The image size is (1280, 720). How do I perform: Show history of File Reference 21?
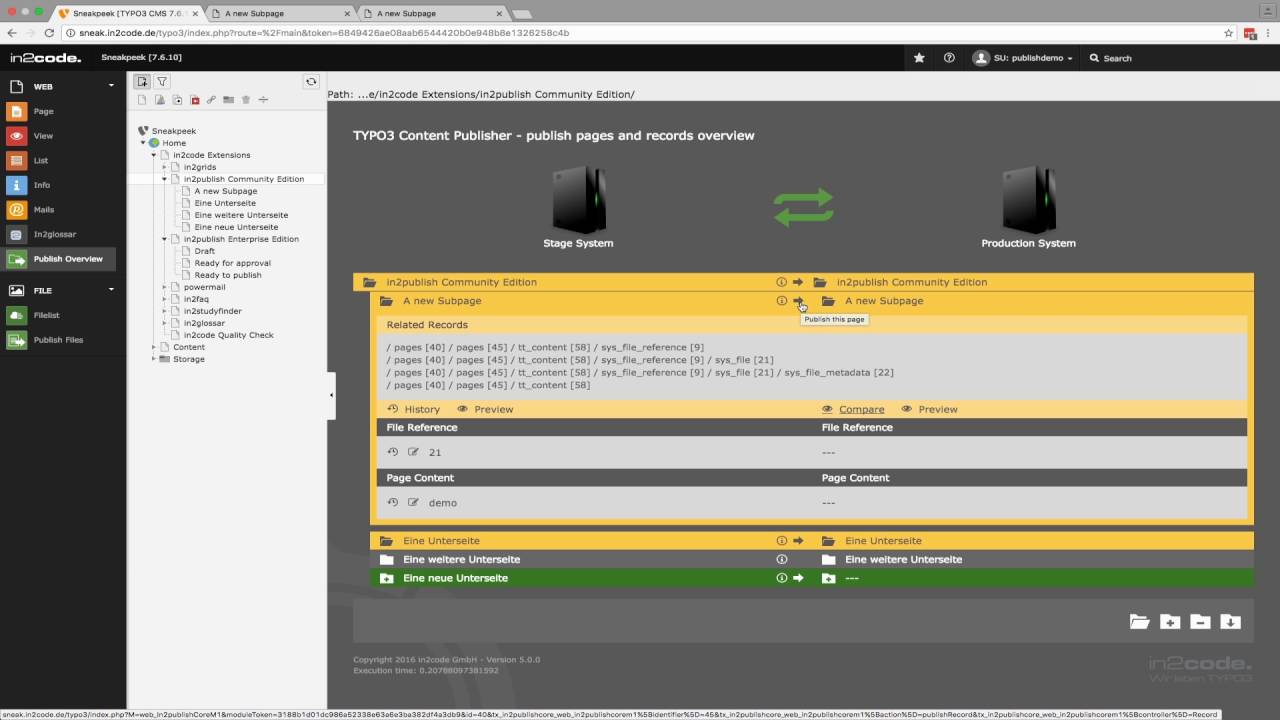point(393,452)
